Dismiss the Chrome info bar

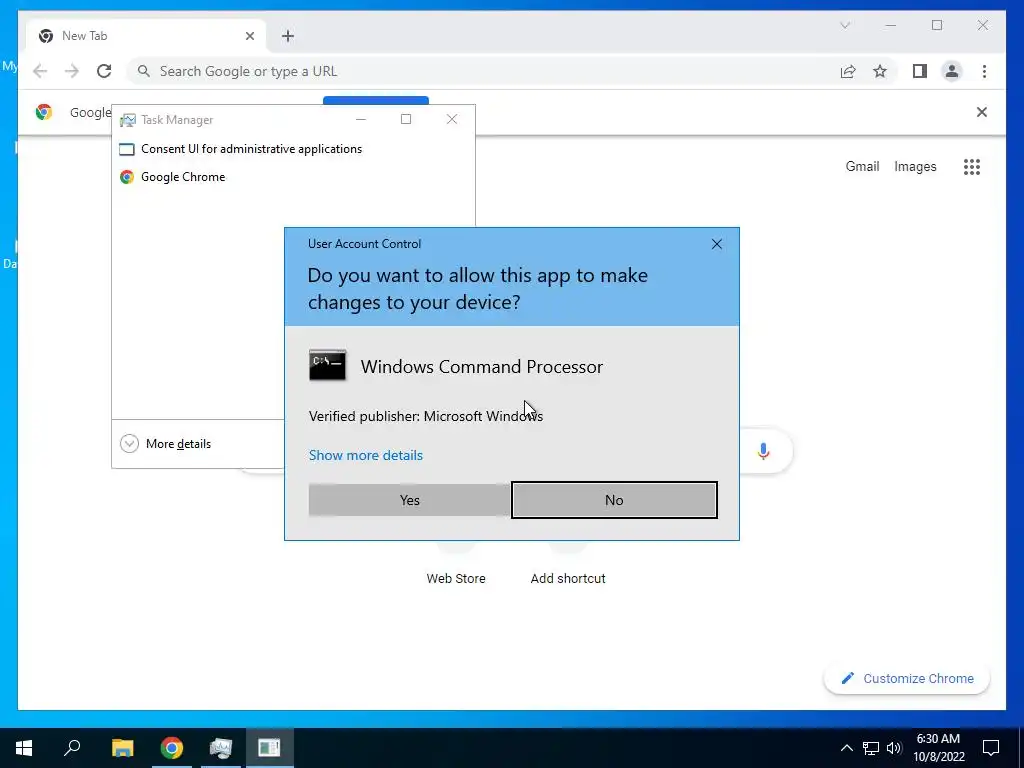(x=982, y=112)
